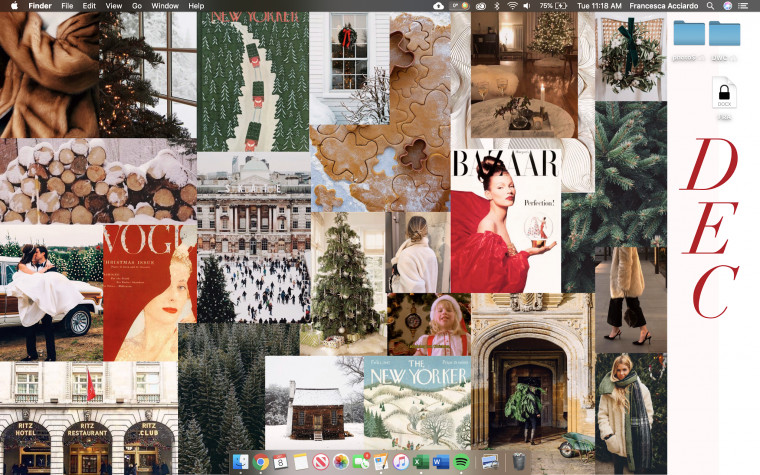The width and height of the screenshot is (760, 475).
Task: Open the volume control in menu bar
Action: [x=527, y=6]
